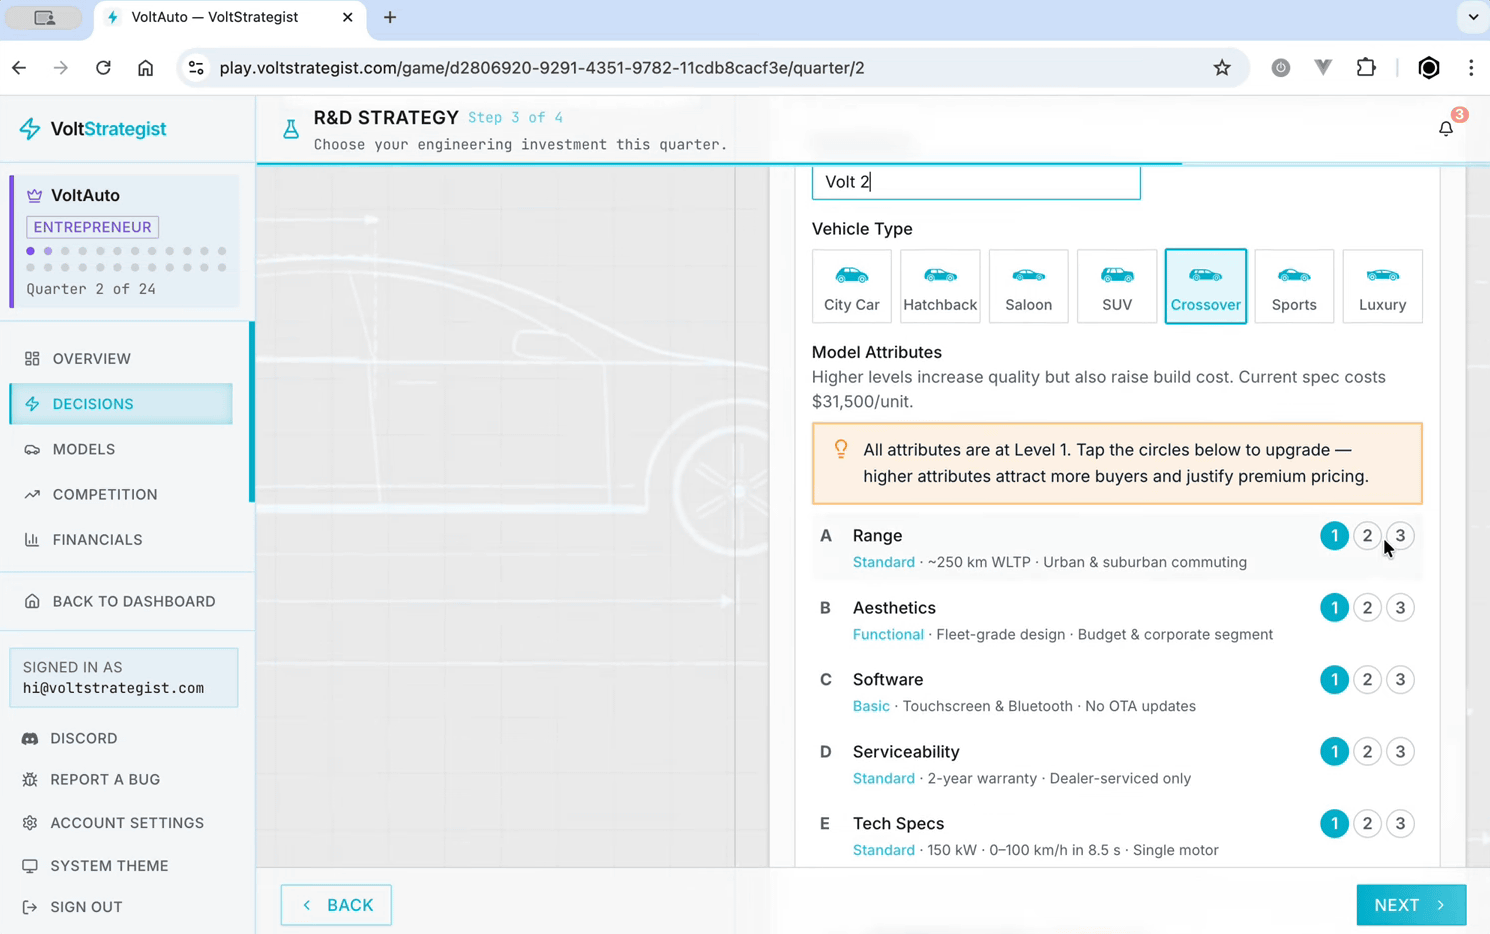1490x934 pixels.
Task: Select the City Car vehicle type
Action: point(851,287)
